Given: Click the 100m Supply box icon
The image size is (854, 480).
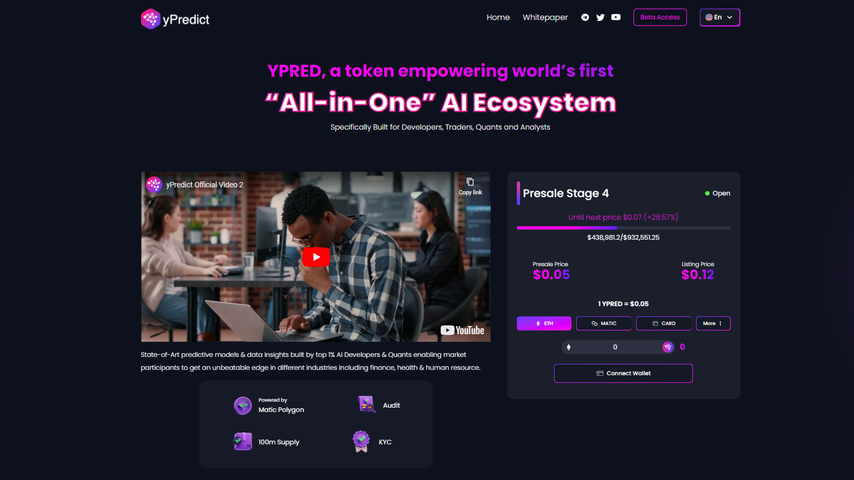Looking at the screenshot, I should point(243,441).
